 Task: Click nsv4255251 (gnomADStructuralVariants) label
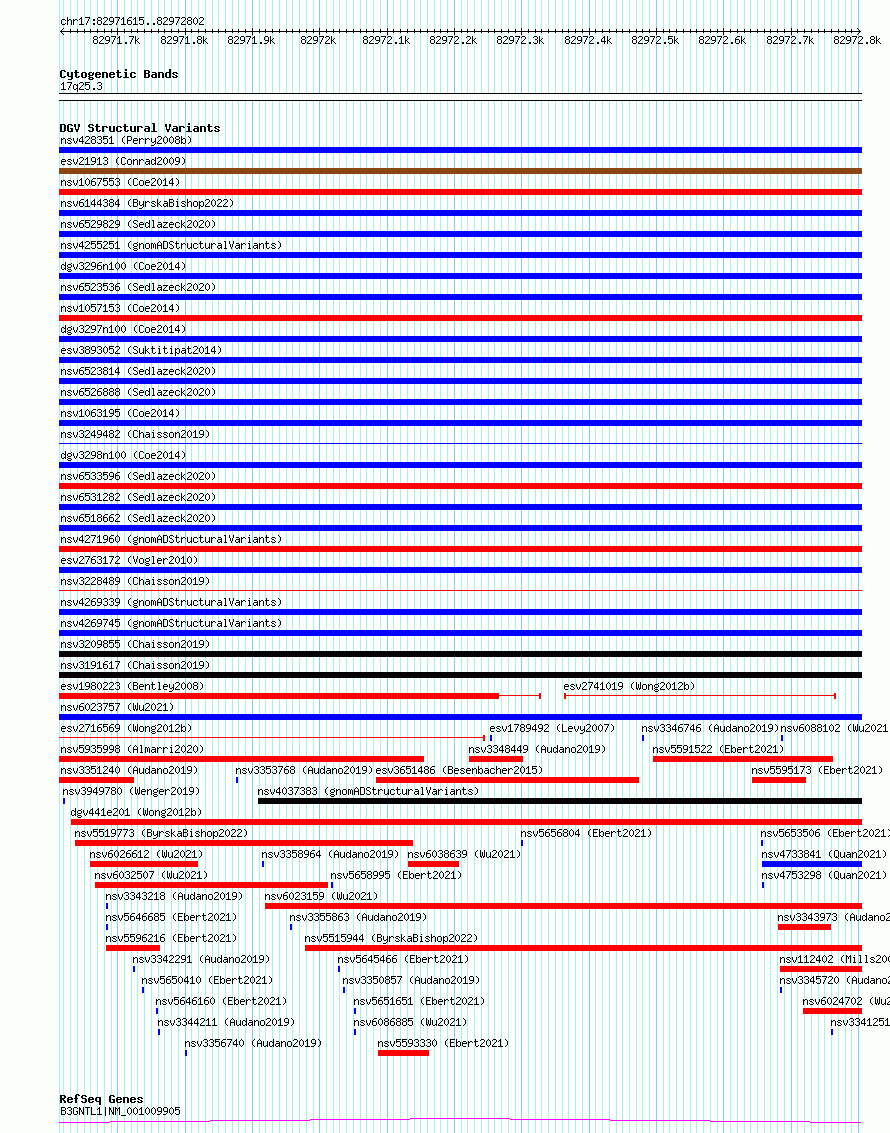point(171,245)
